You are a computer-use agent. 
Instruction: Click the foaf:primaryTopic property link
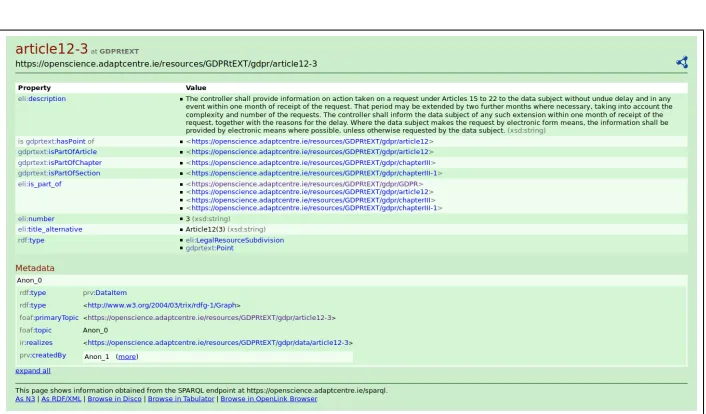point(49,318)
